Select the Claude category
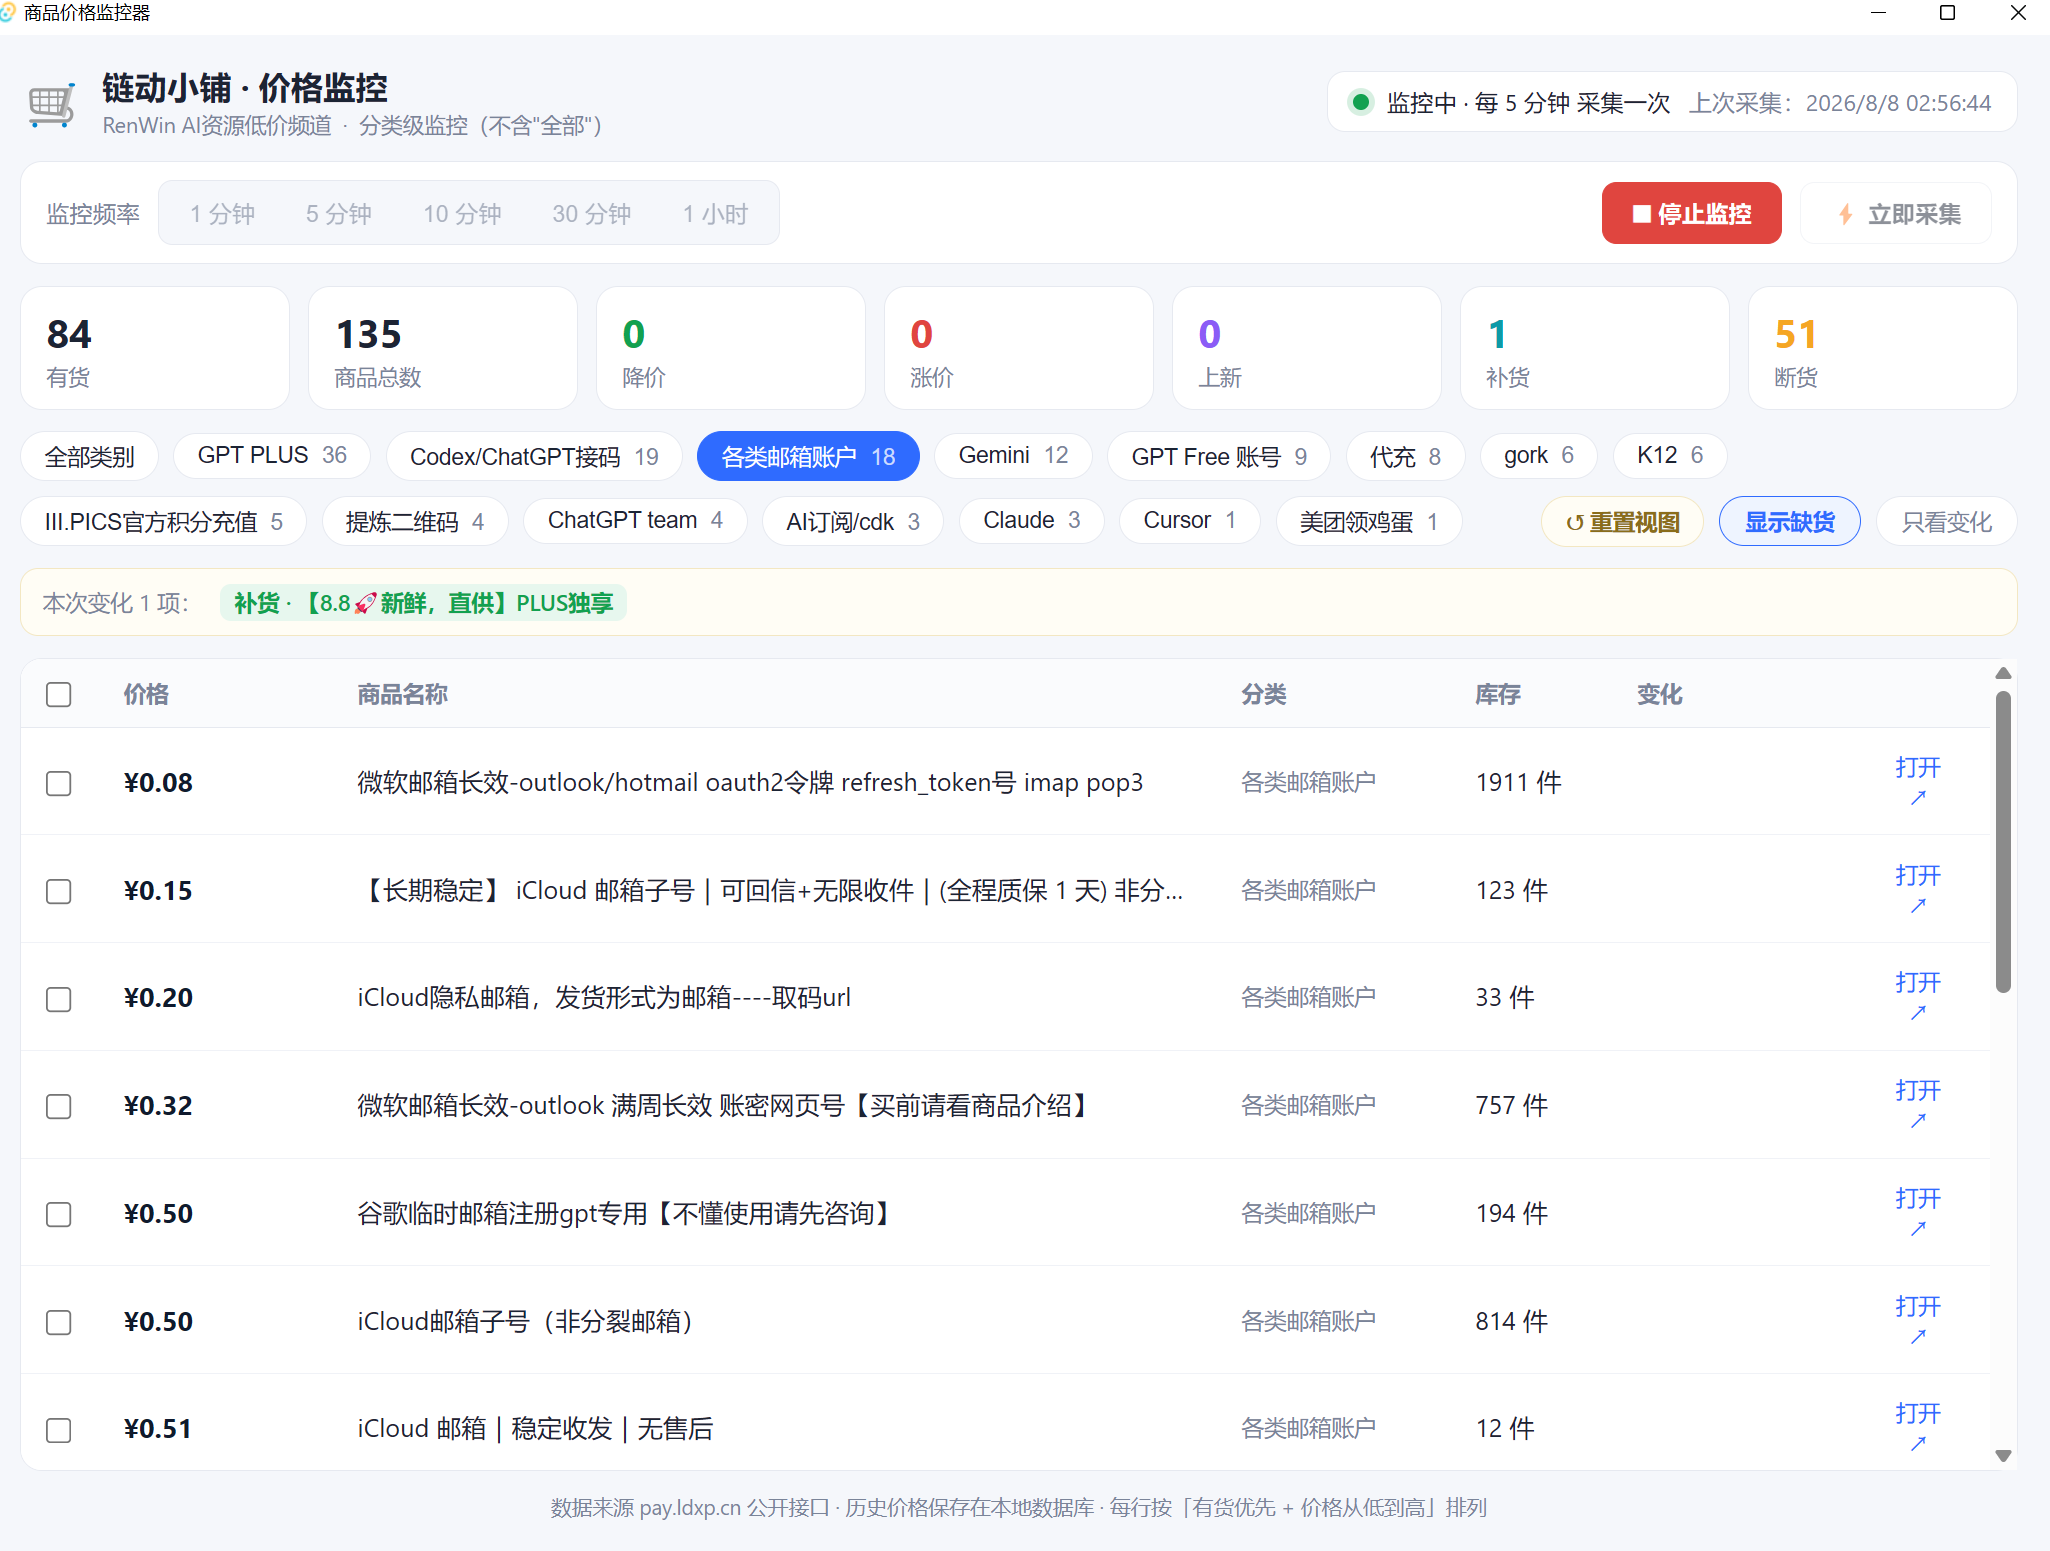2050x1551 pixels. 1032,521
